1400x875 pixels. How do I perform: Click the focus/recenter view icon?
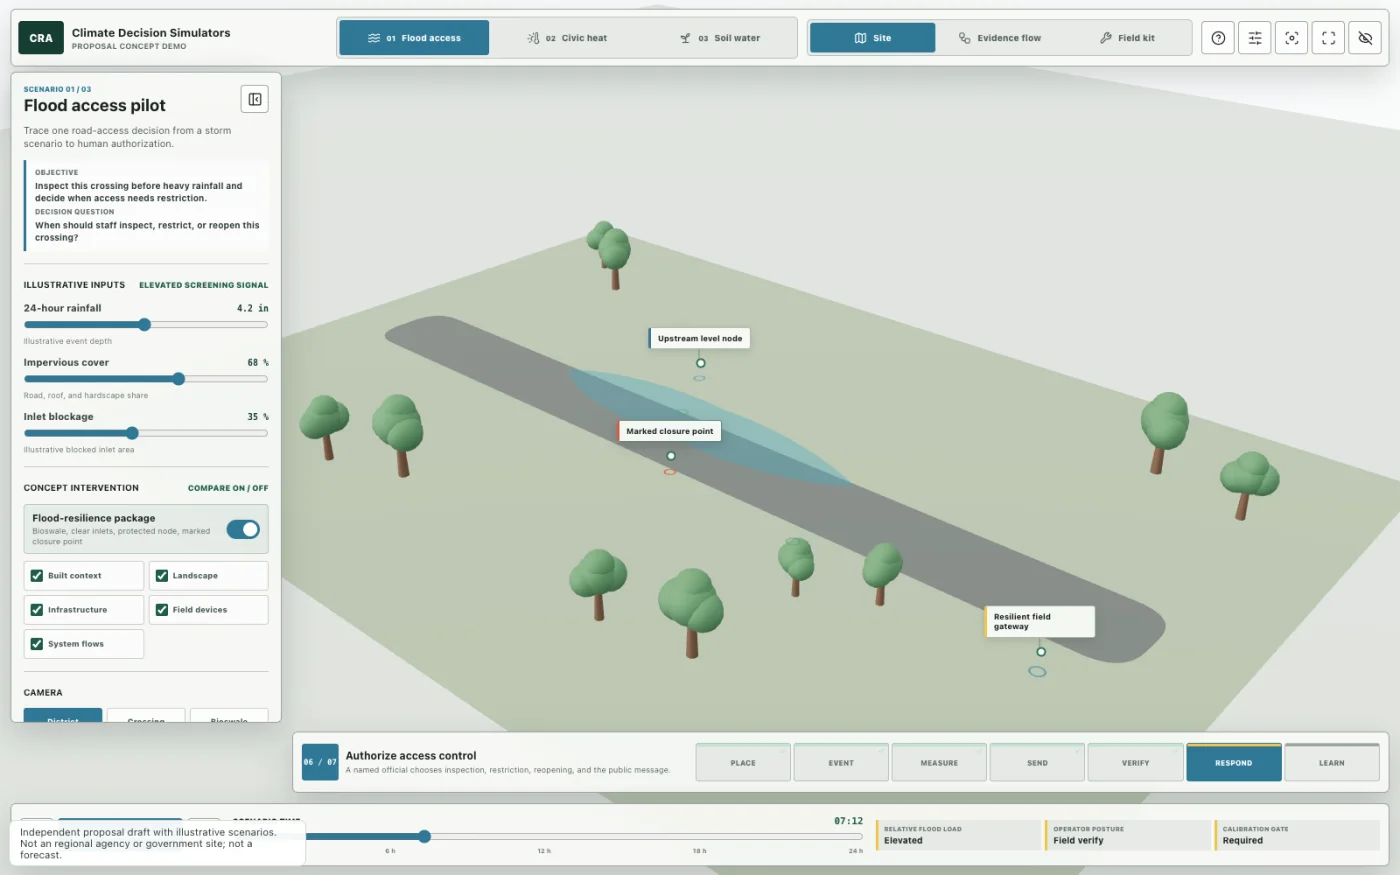pos(1292,38)
